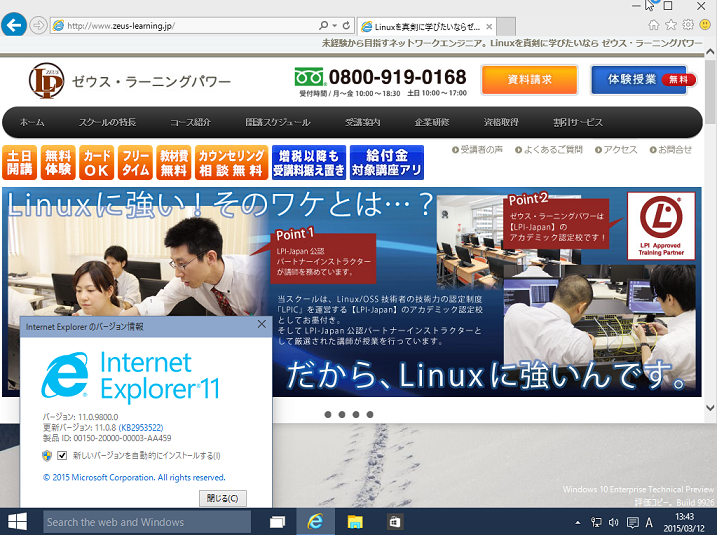Image resolution: width=717 pixels, height=535 pixels.
Task: Click the orange カードOK badge
Action: (x=96, y=162)
